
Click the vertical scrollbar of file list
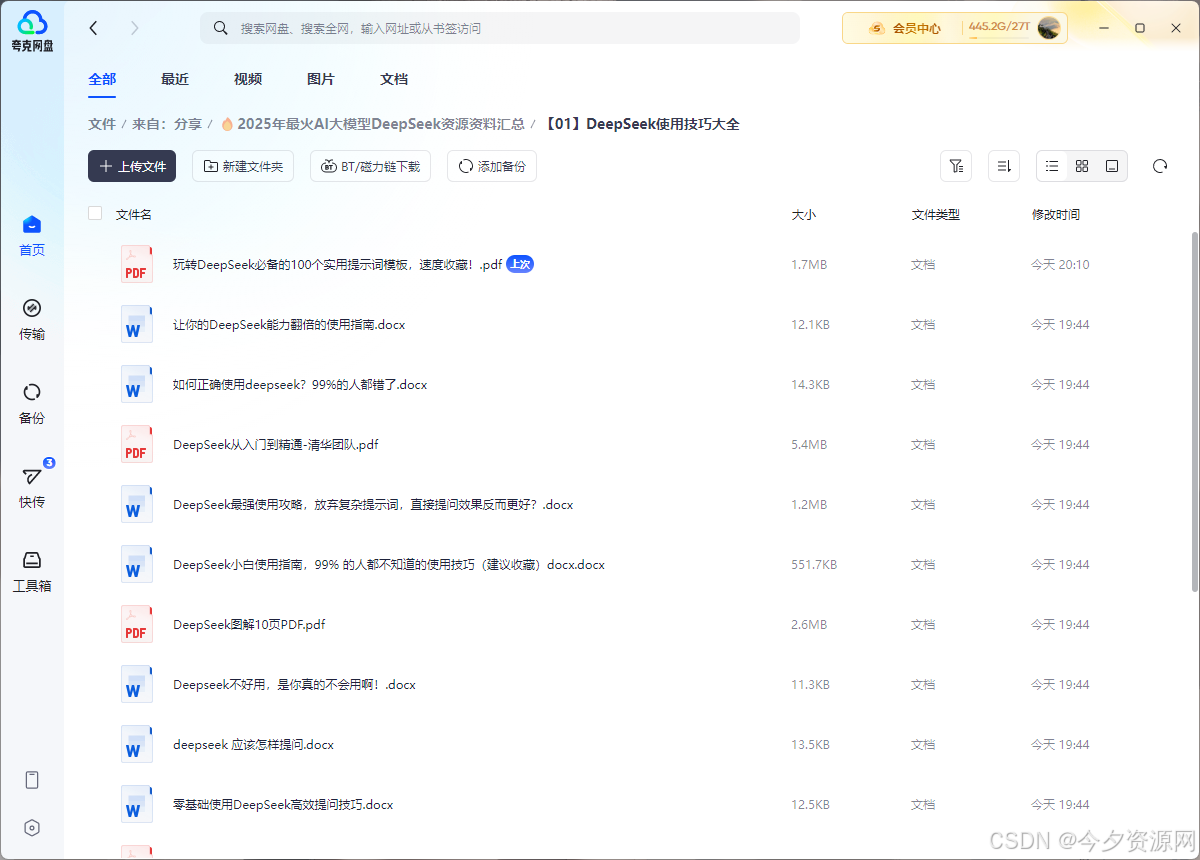click(1195, 410)
